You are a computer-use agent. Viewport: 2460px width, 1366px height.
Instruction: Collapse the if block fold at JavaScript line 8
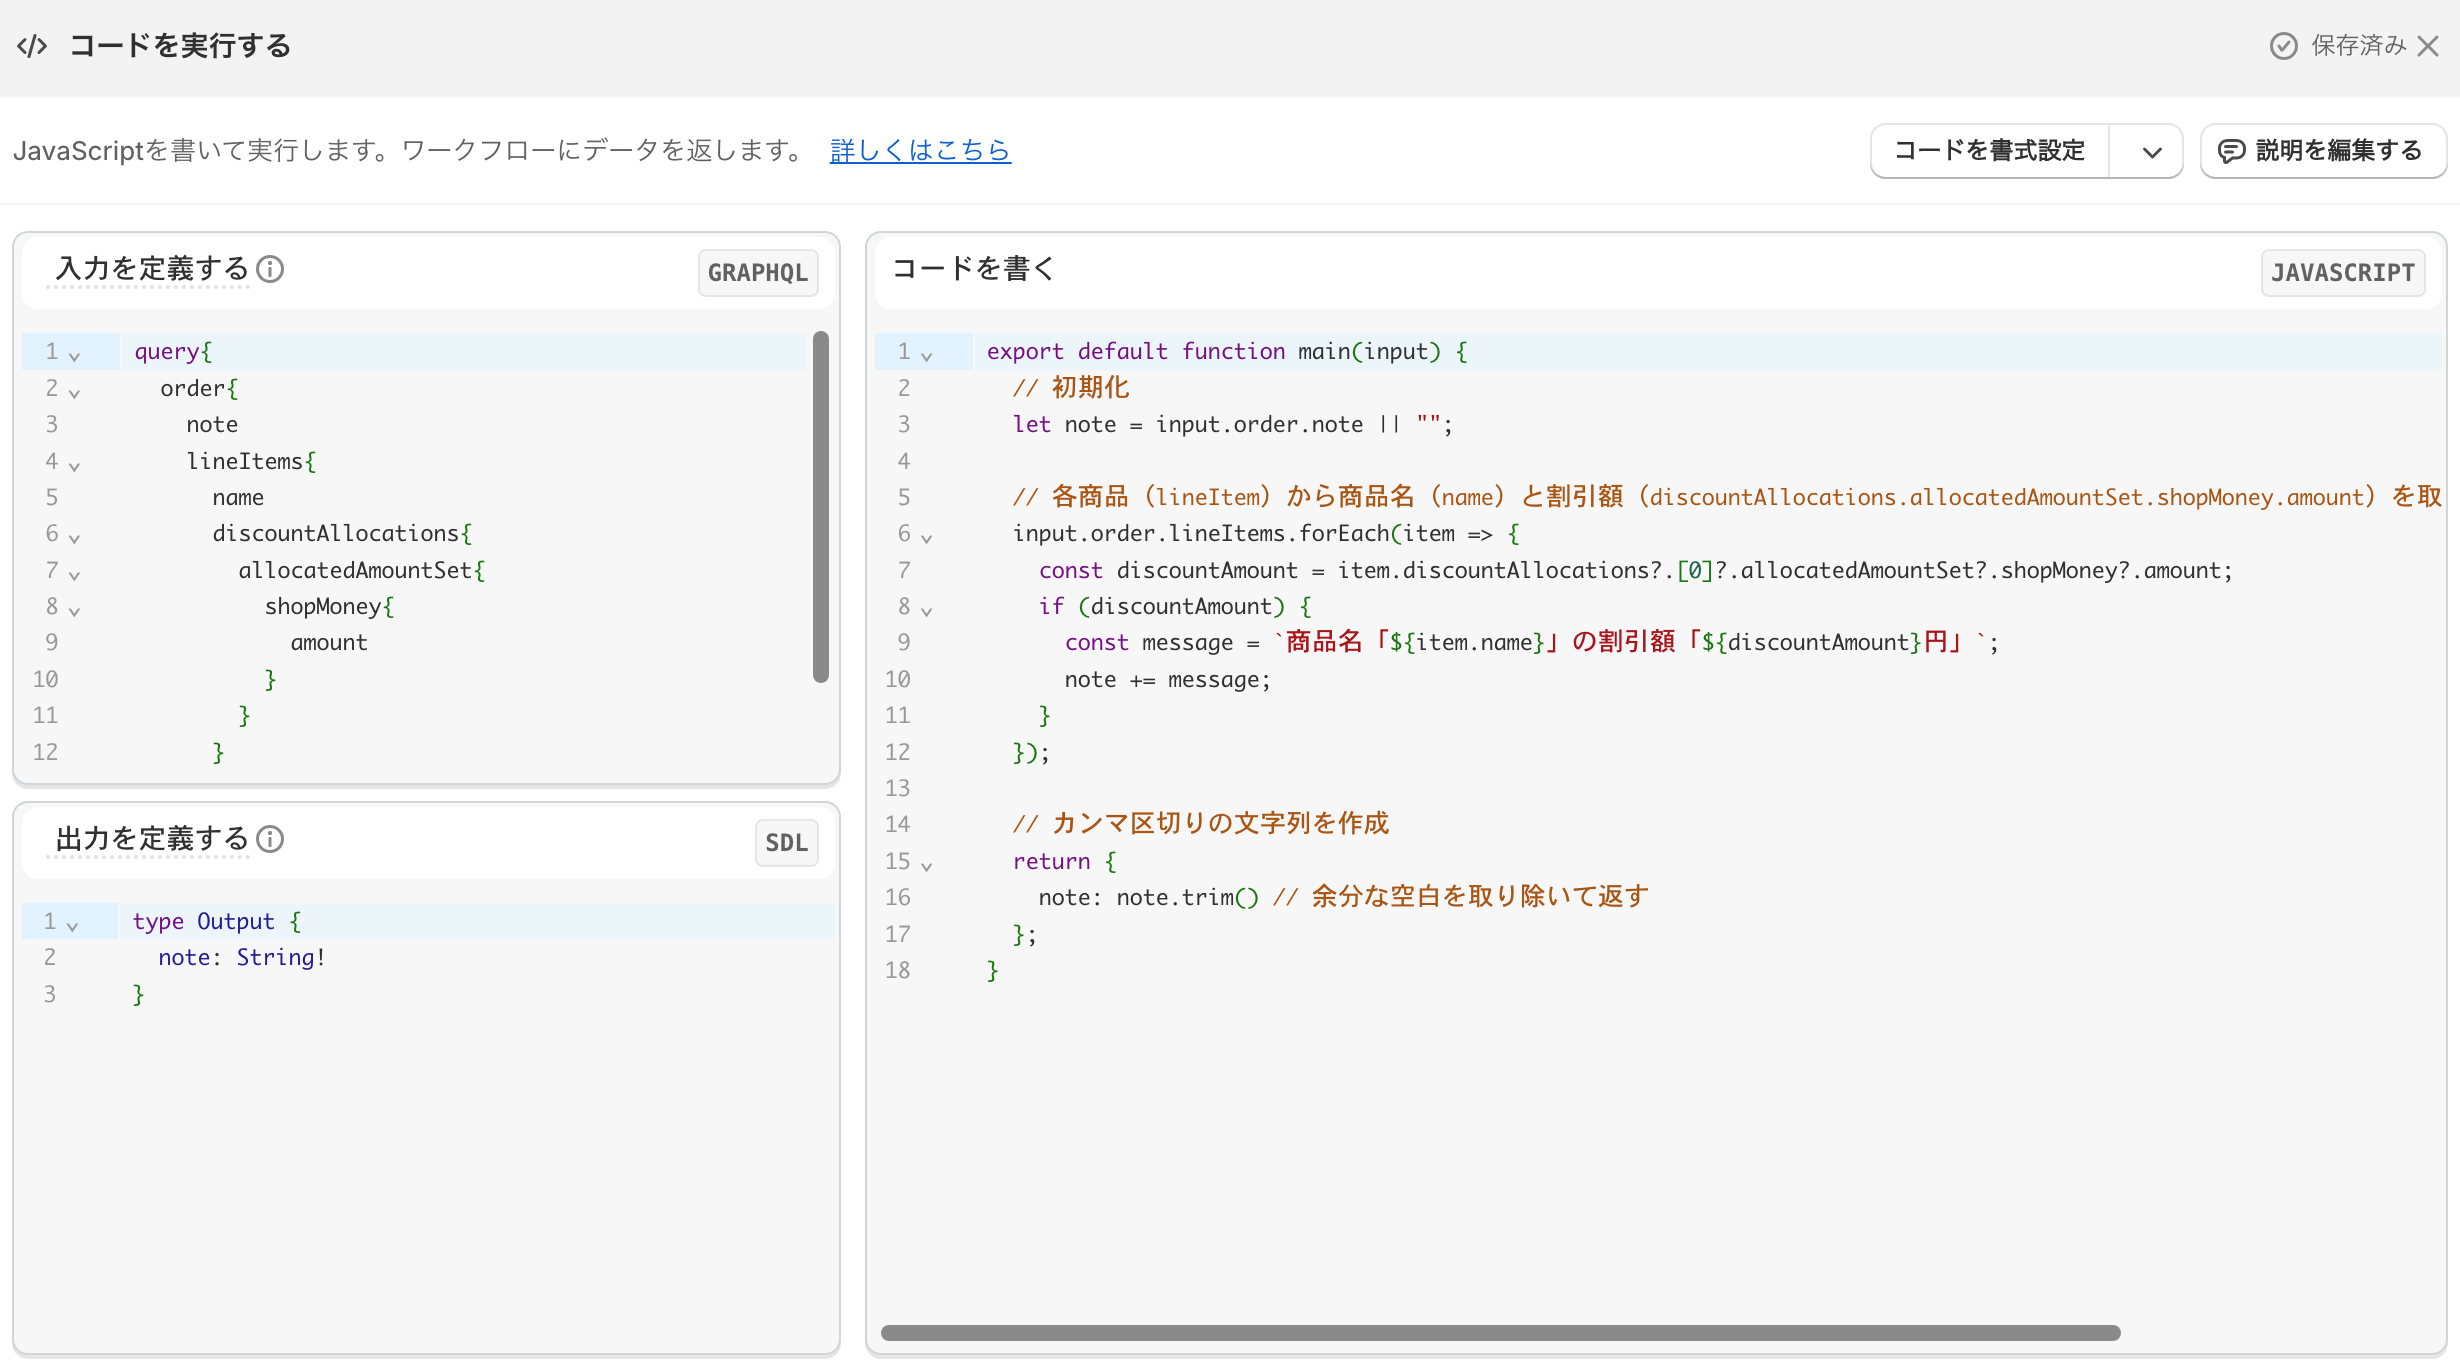click(x=926, y=611)
